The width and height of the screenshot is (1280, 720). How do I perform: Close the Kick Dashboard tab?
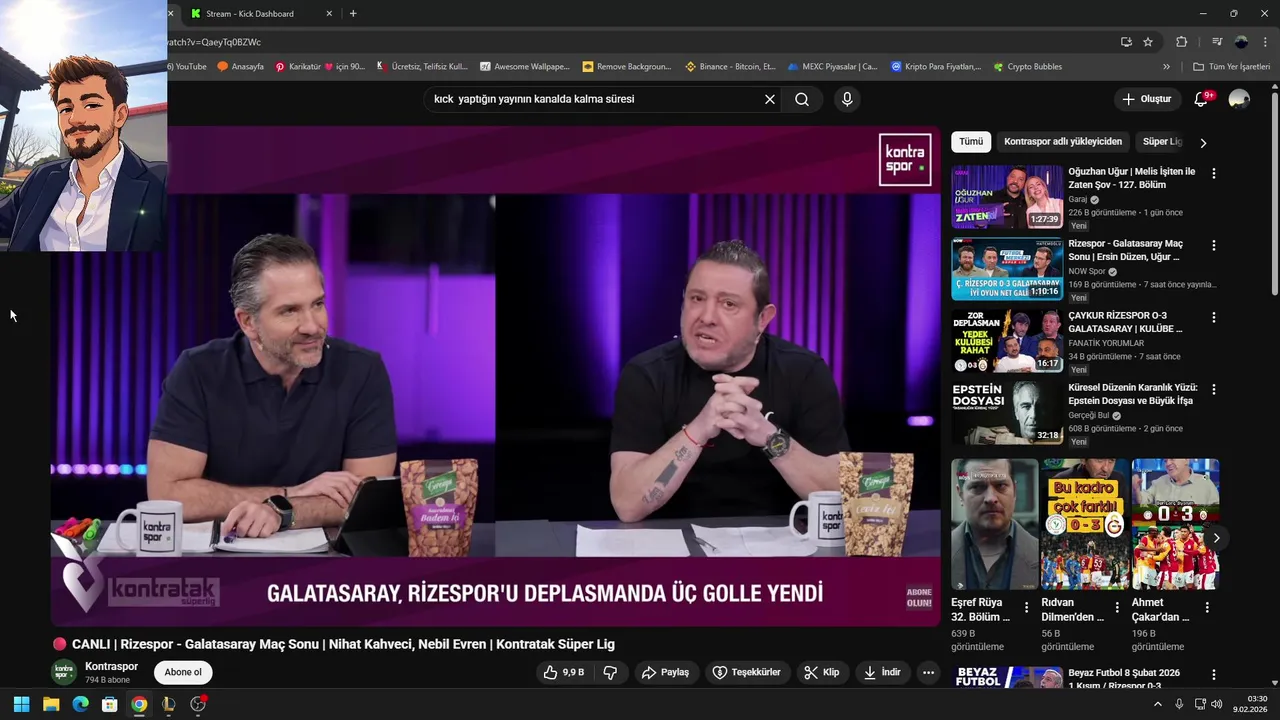(x=329, y=14)
